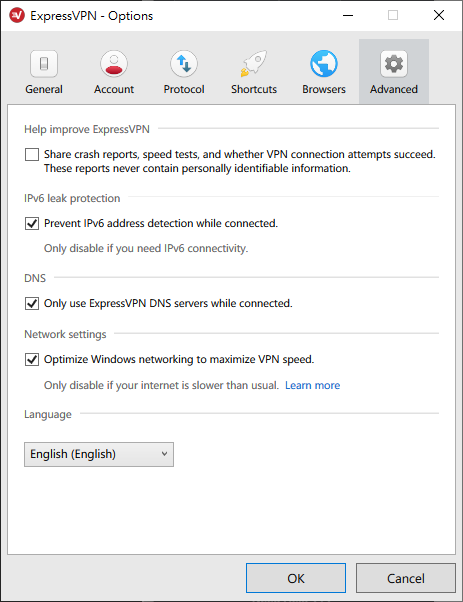Click the 'Help improve ExpressVPN' heading
The image size is (463, 602).
(x=87, y=129)
